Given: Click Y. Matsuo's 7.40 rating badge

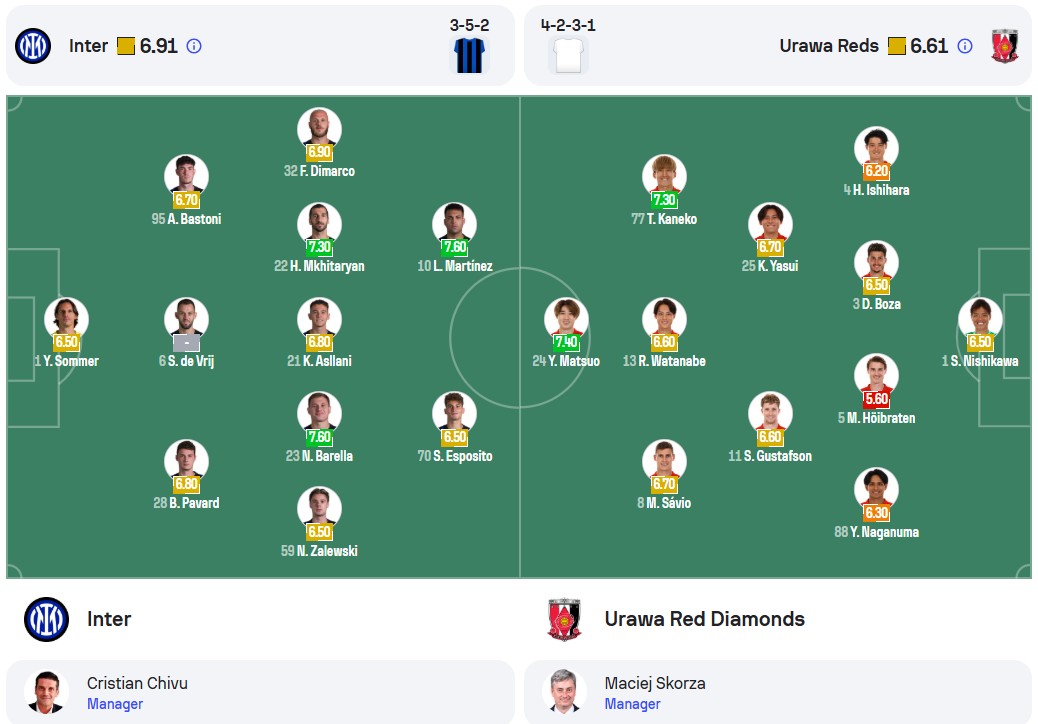Looking at the screenshot, I should point(566,342).
